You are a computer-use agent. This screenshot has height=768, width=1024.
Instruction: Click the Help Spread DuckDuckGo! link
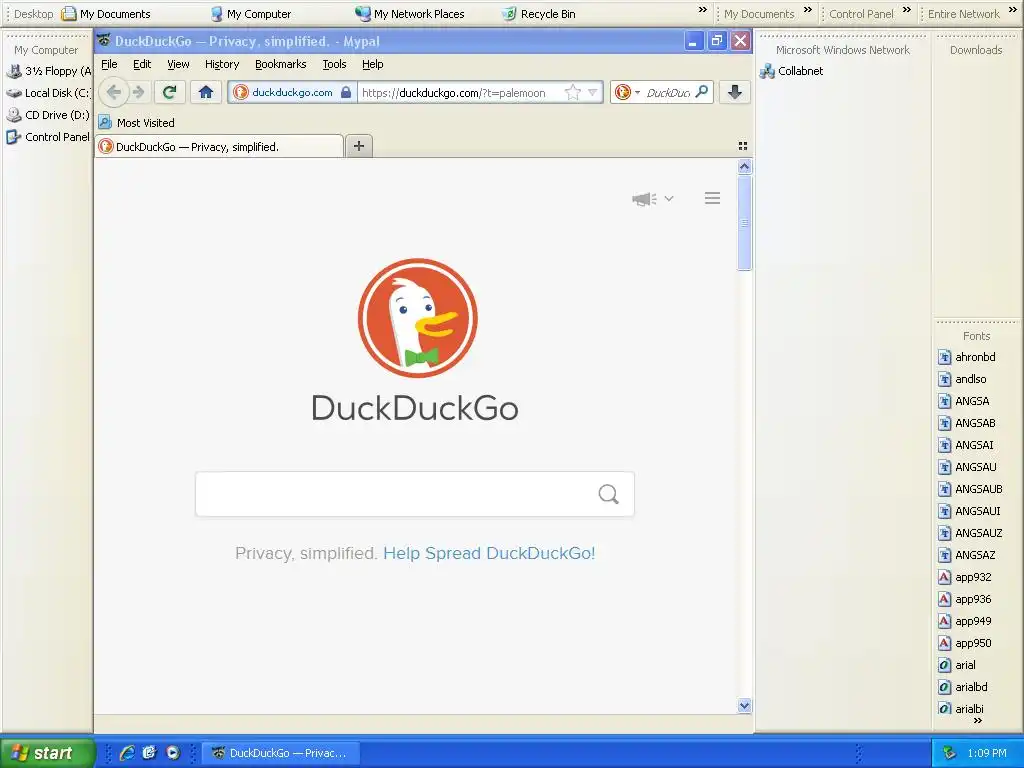489,553
